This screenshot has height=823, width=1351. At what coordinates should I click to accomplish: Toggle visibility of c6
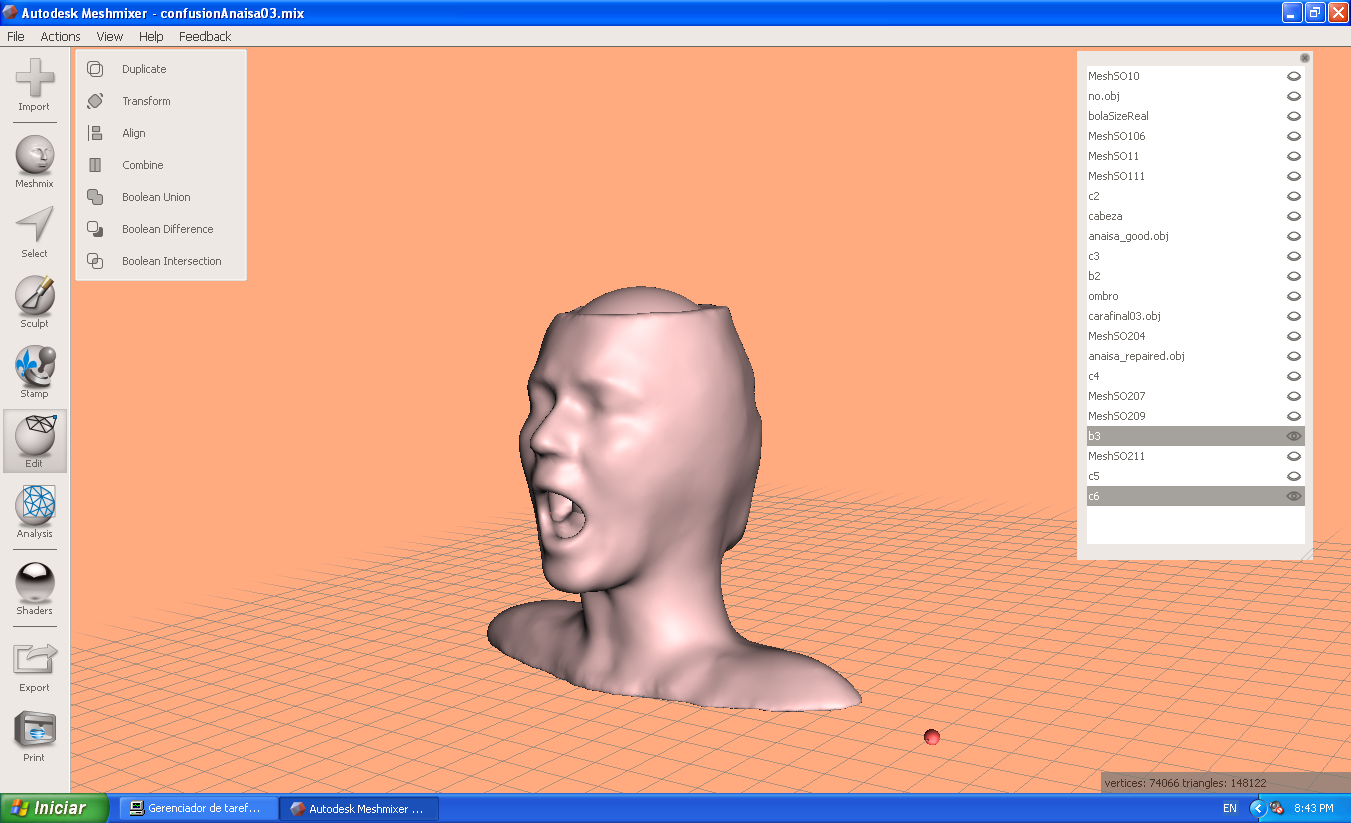coord(1293,496)
